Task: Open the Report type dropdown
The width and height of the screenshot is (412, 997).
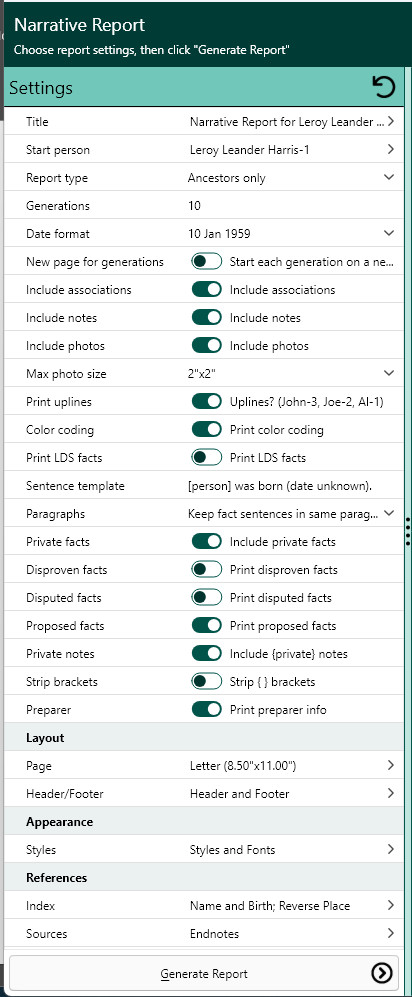Action: coord(389,177)
